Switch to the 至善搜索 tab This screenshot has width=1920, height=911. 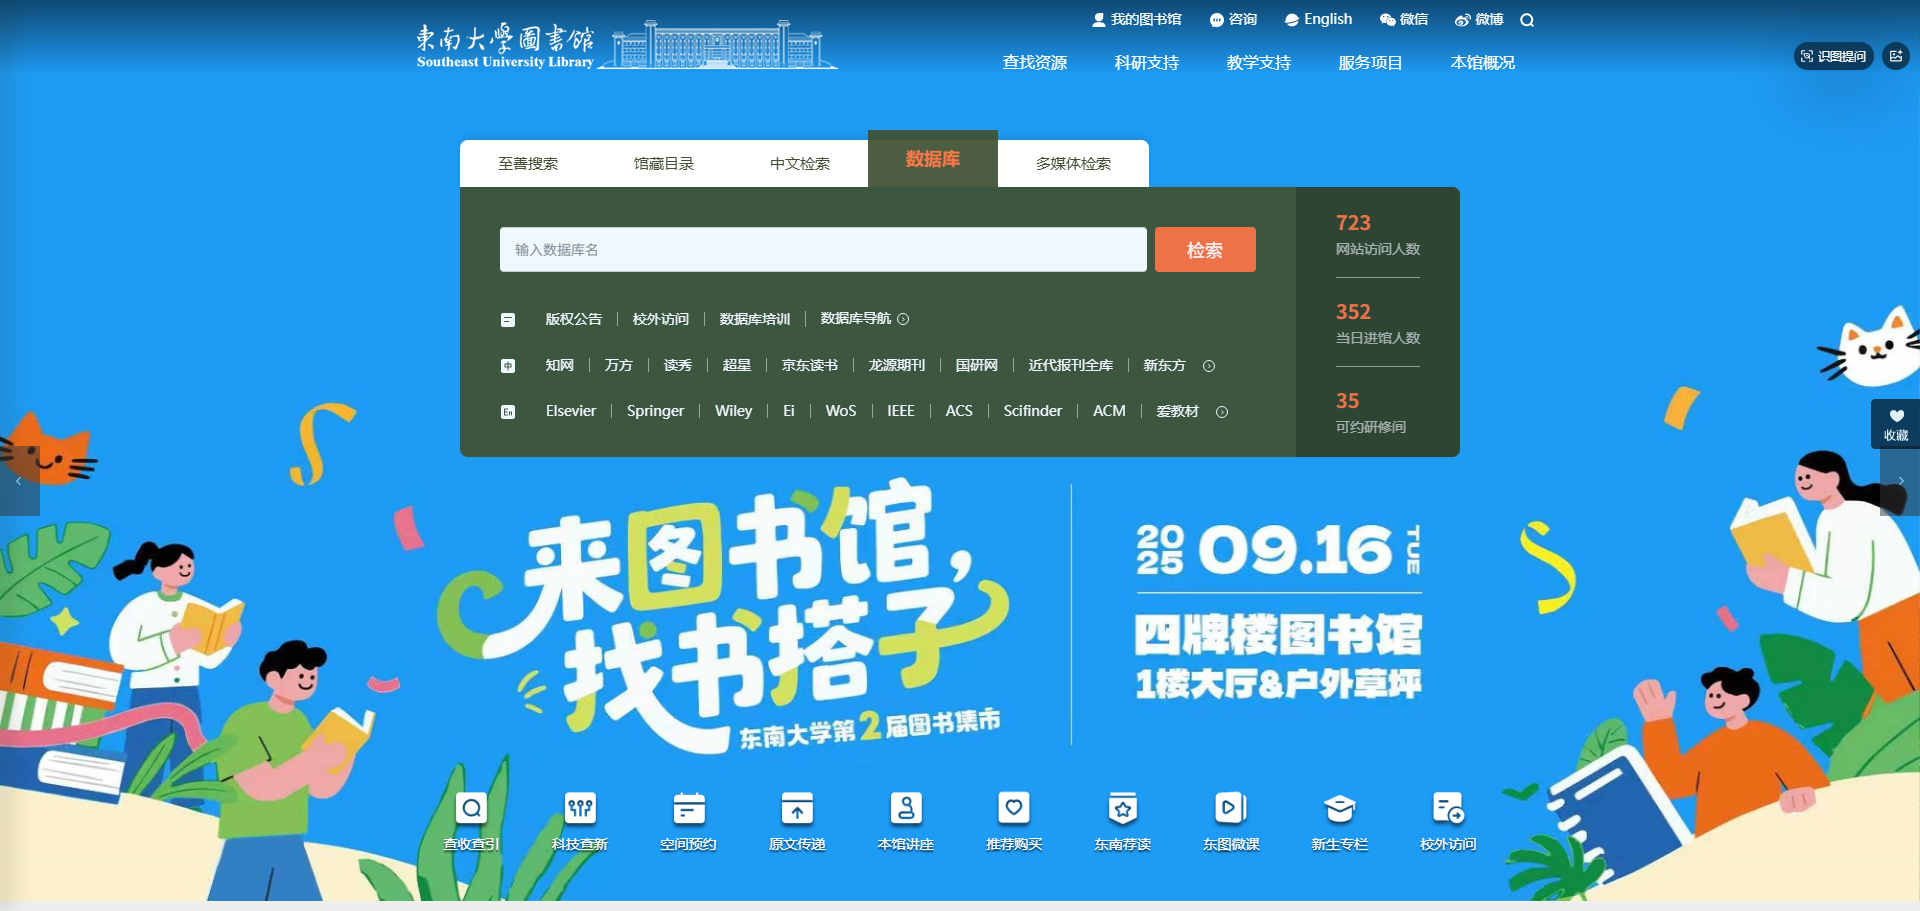(x=528, y=163)
